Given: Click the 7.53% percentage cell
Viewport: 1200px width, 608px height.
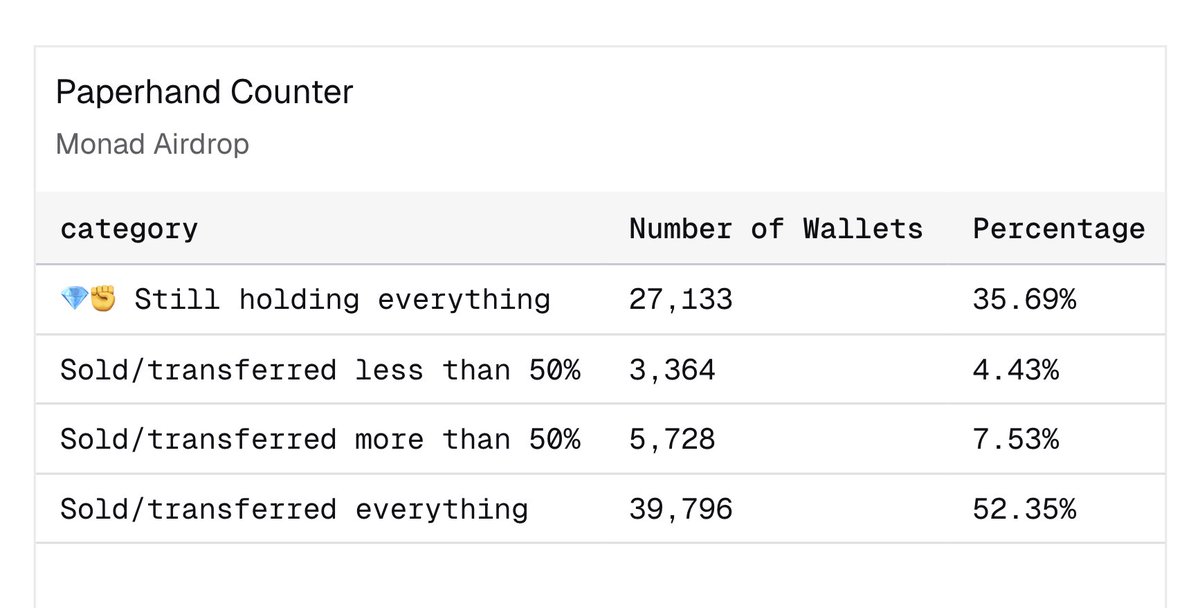Looking at the screenshot, I should pyautogui.click(x=1015, y=439).
